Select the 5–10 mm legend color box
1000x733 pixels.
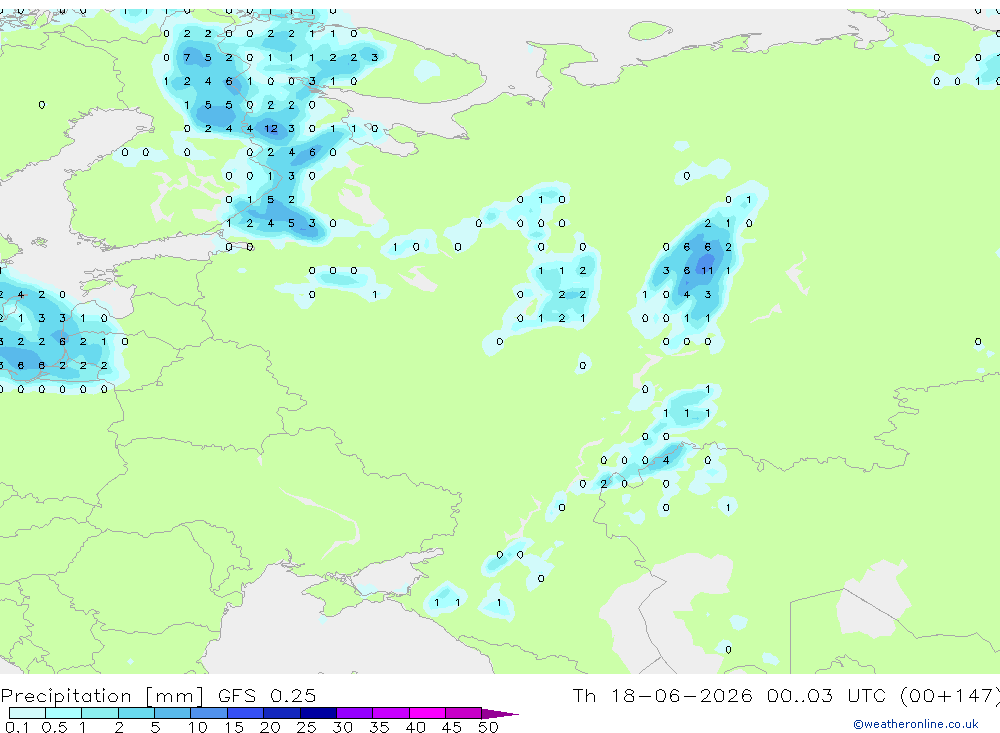point(173,713)
